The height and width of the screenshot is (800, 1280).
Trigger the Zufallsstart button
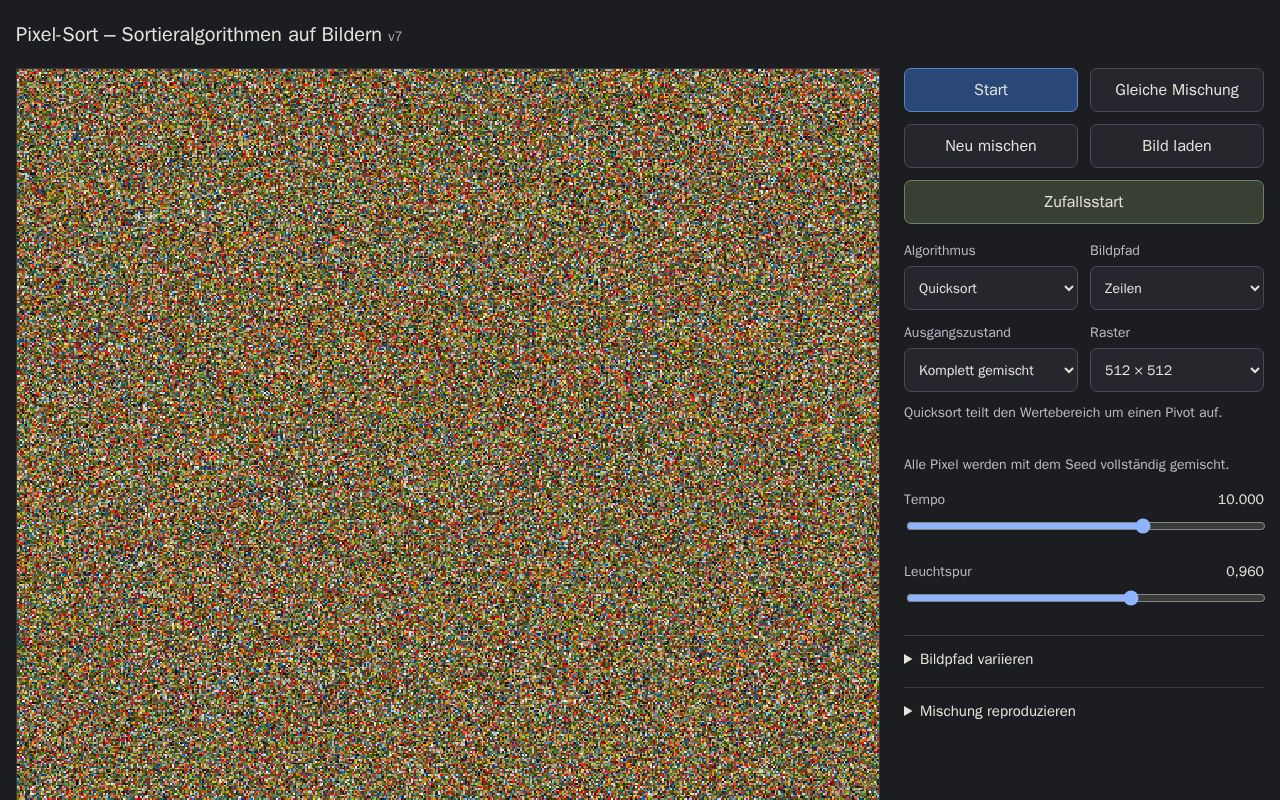(1084, 202)
